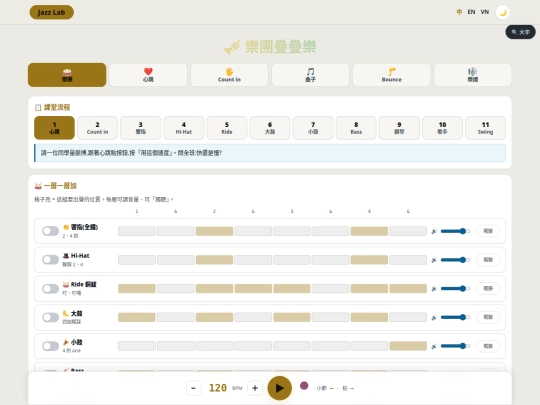Click the highlighted beat 2 cell in the Hi-Hat row
Screen dimensions: 540x405
tap(214, 260)
